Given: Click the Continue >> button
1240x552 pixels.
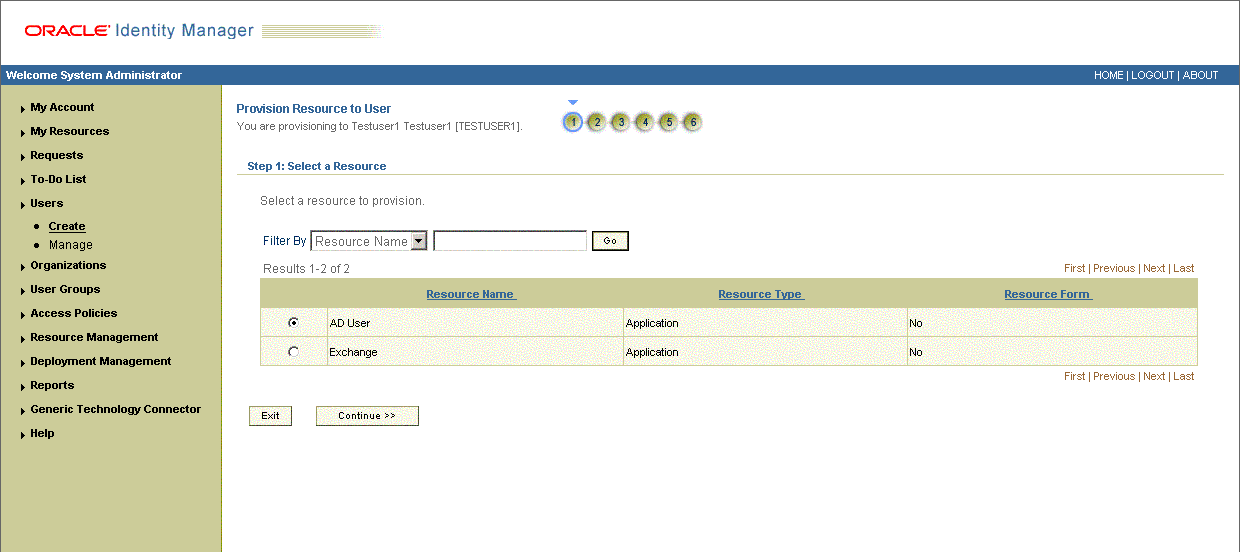Looking at the screenshot, I should [x=367, y=416].
